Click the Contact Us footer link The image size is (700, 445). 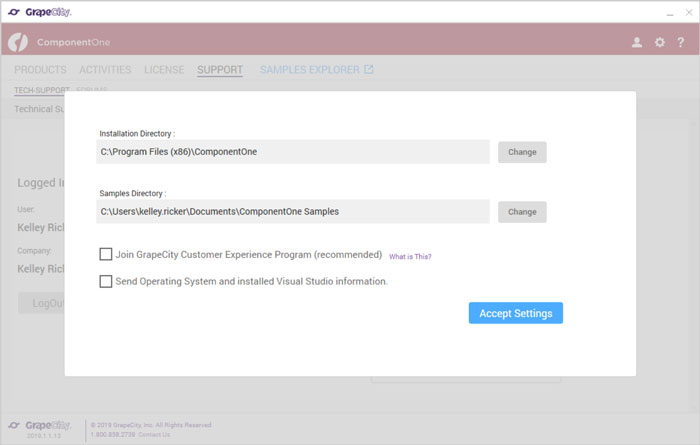point(154,434)
